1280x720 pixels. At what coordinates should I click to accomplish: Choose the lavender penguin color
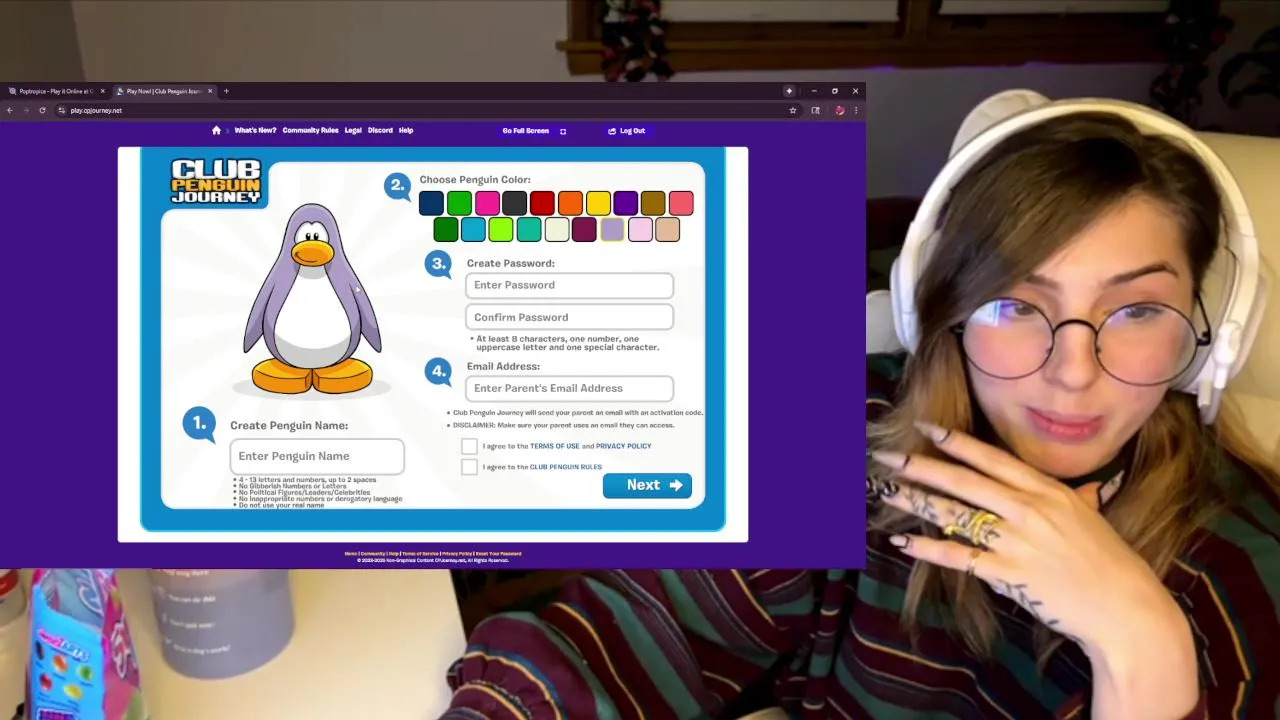coord(612,230)
